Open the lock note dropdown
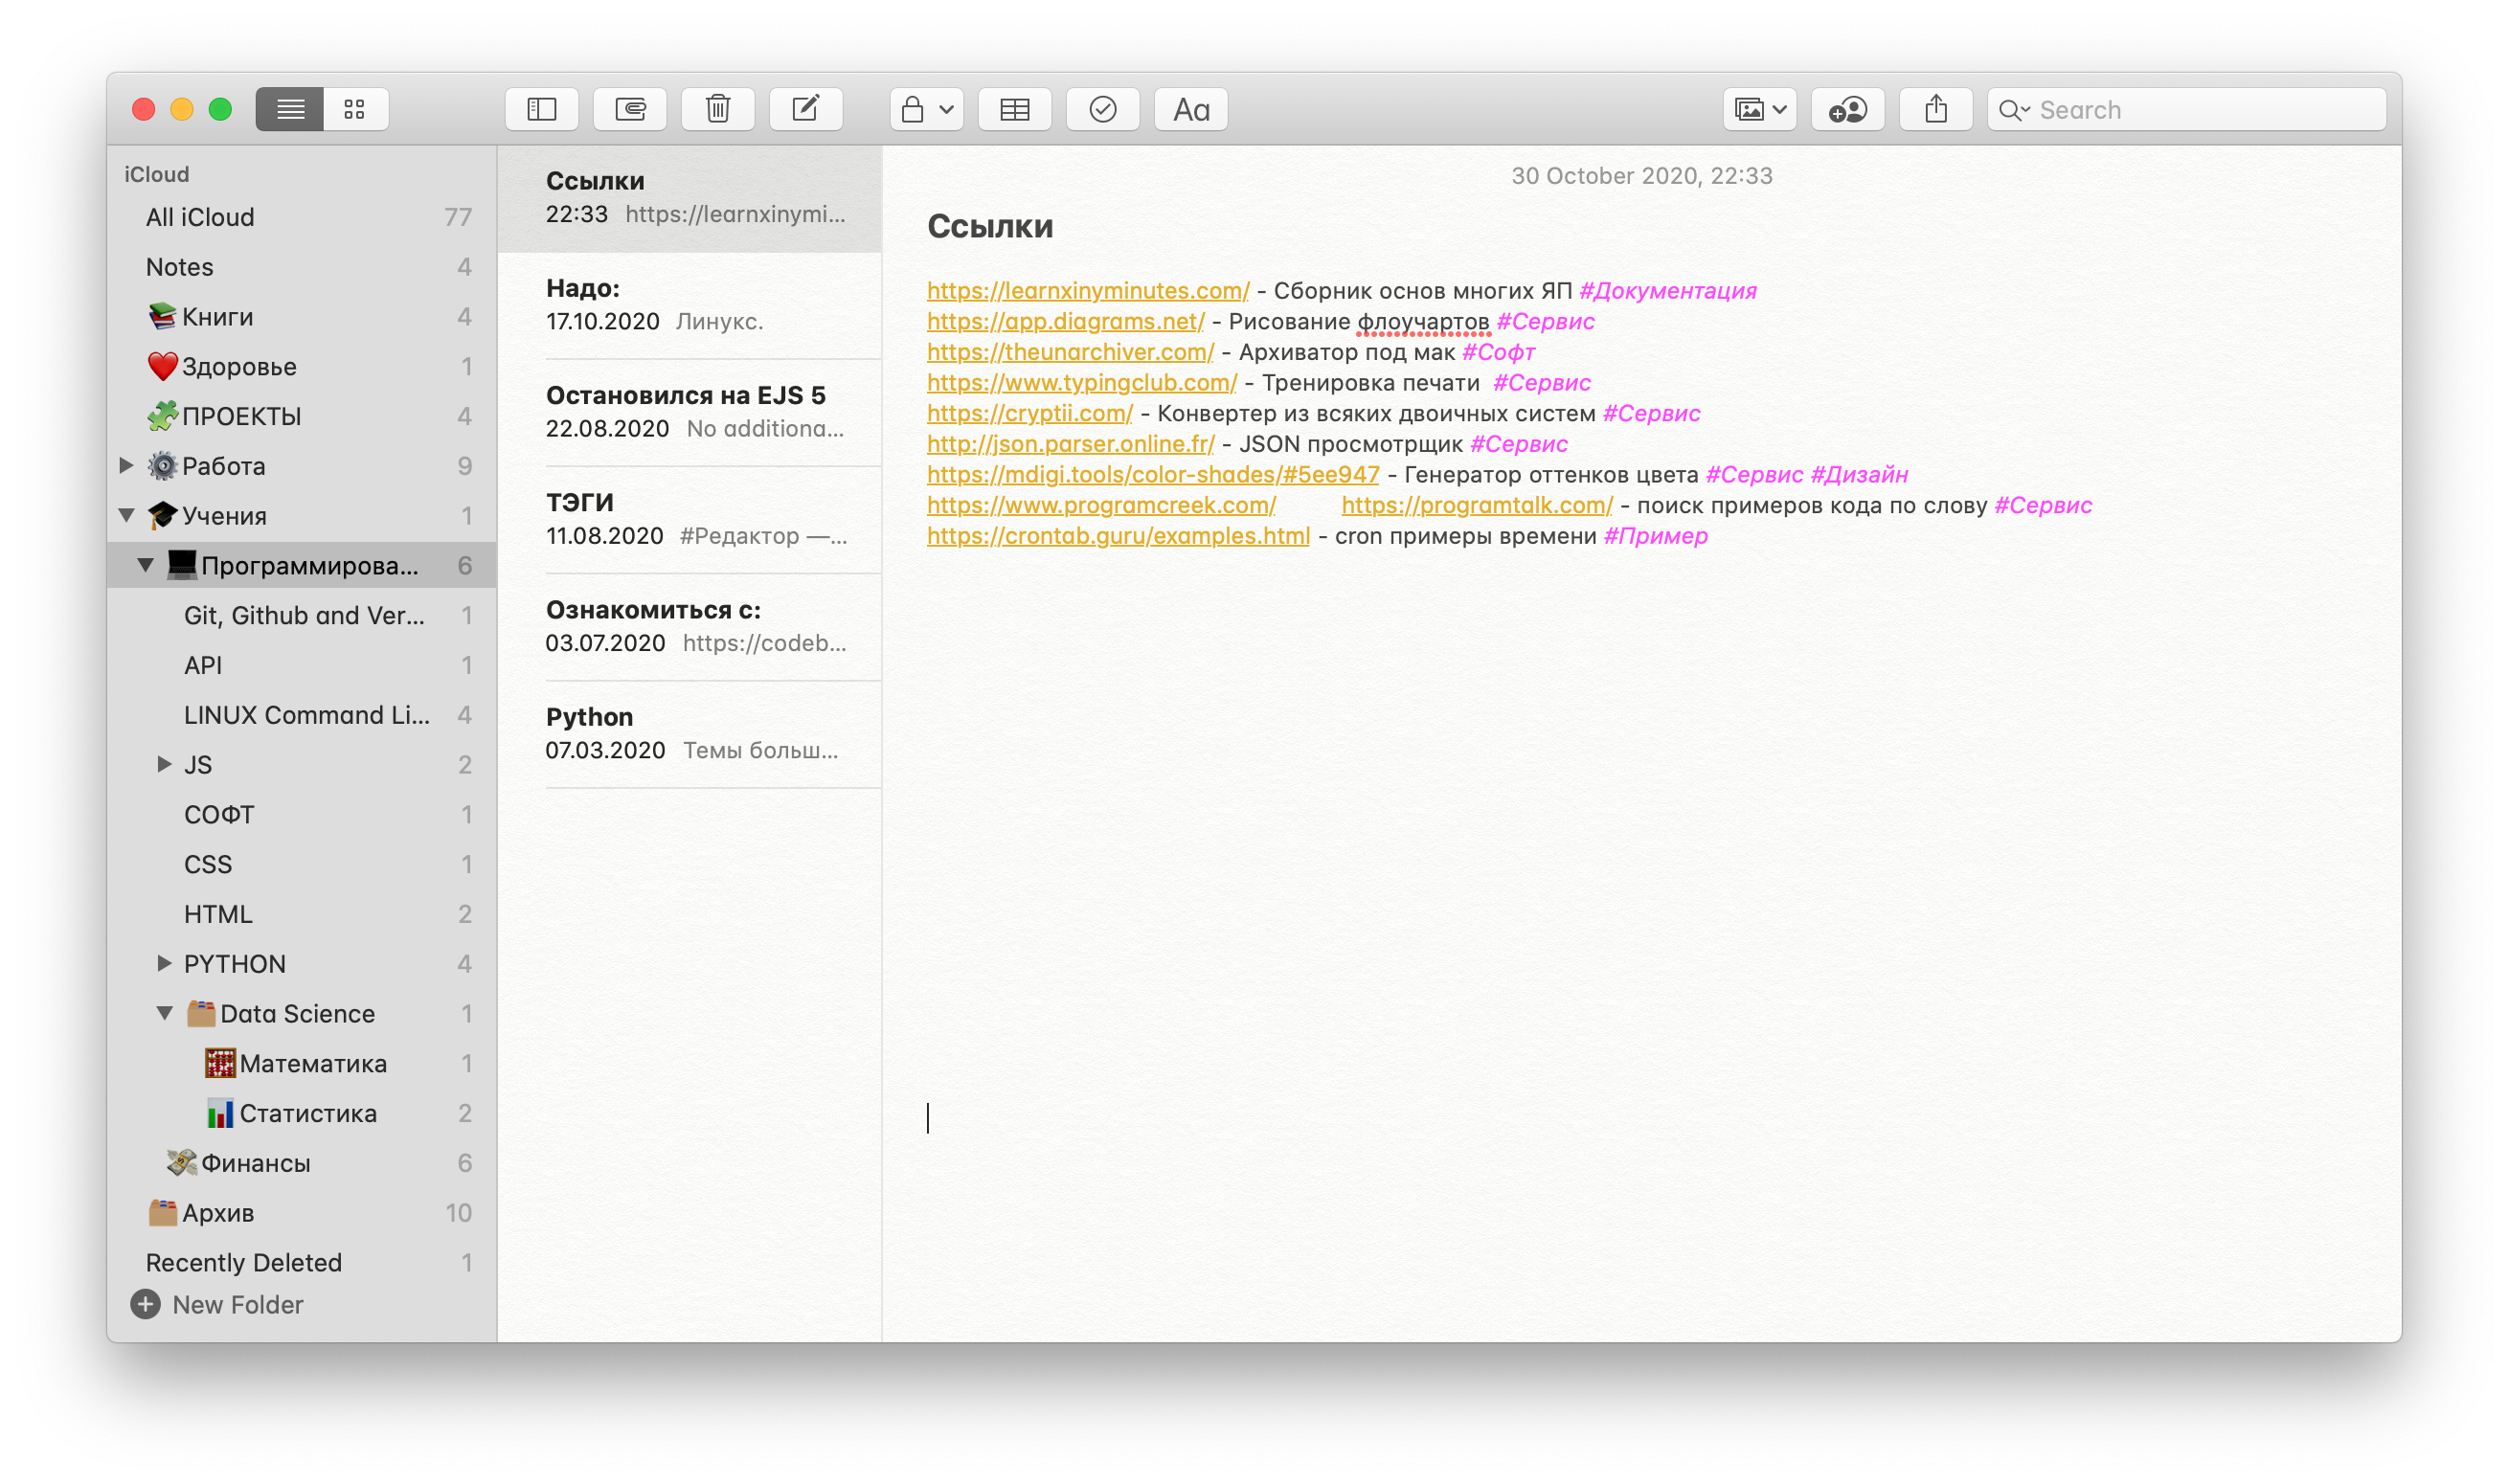This screenshot has height=1484, width=2509. pyautogui.click(x=926, y=109)
